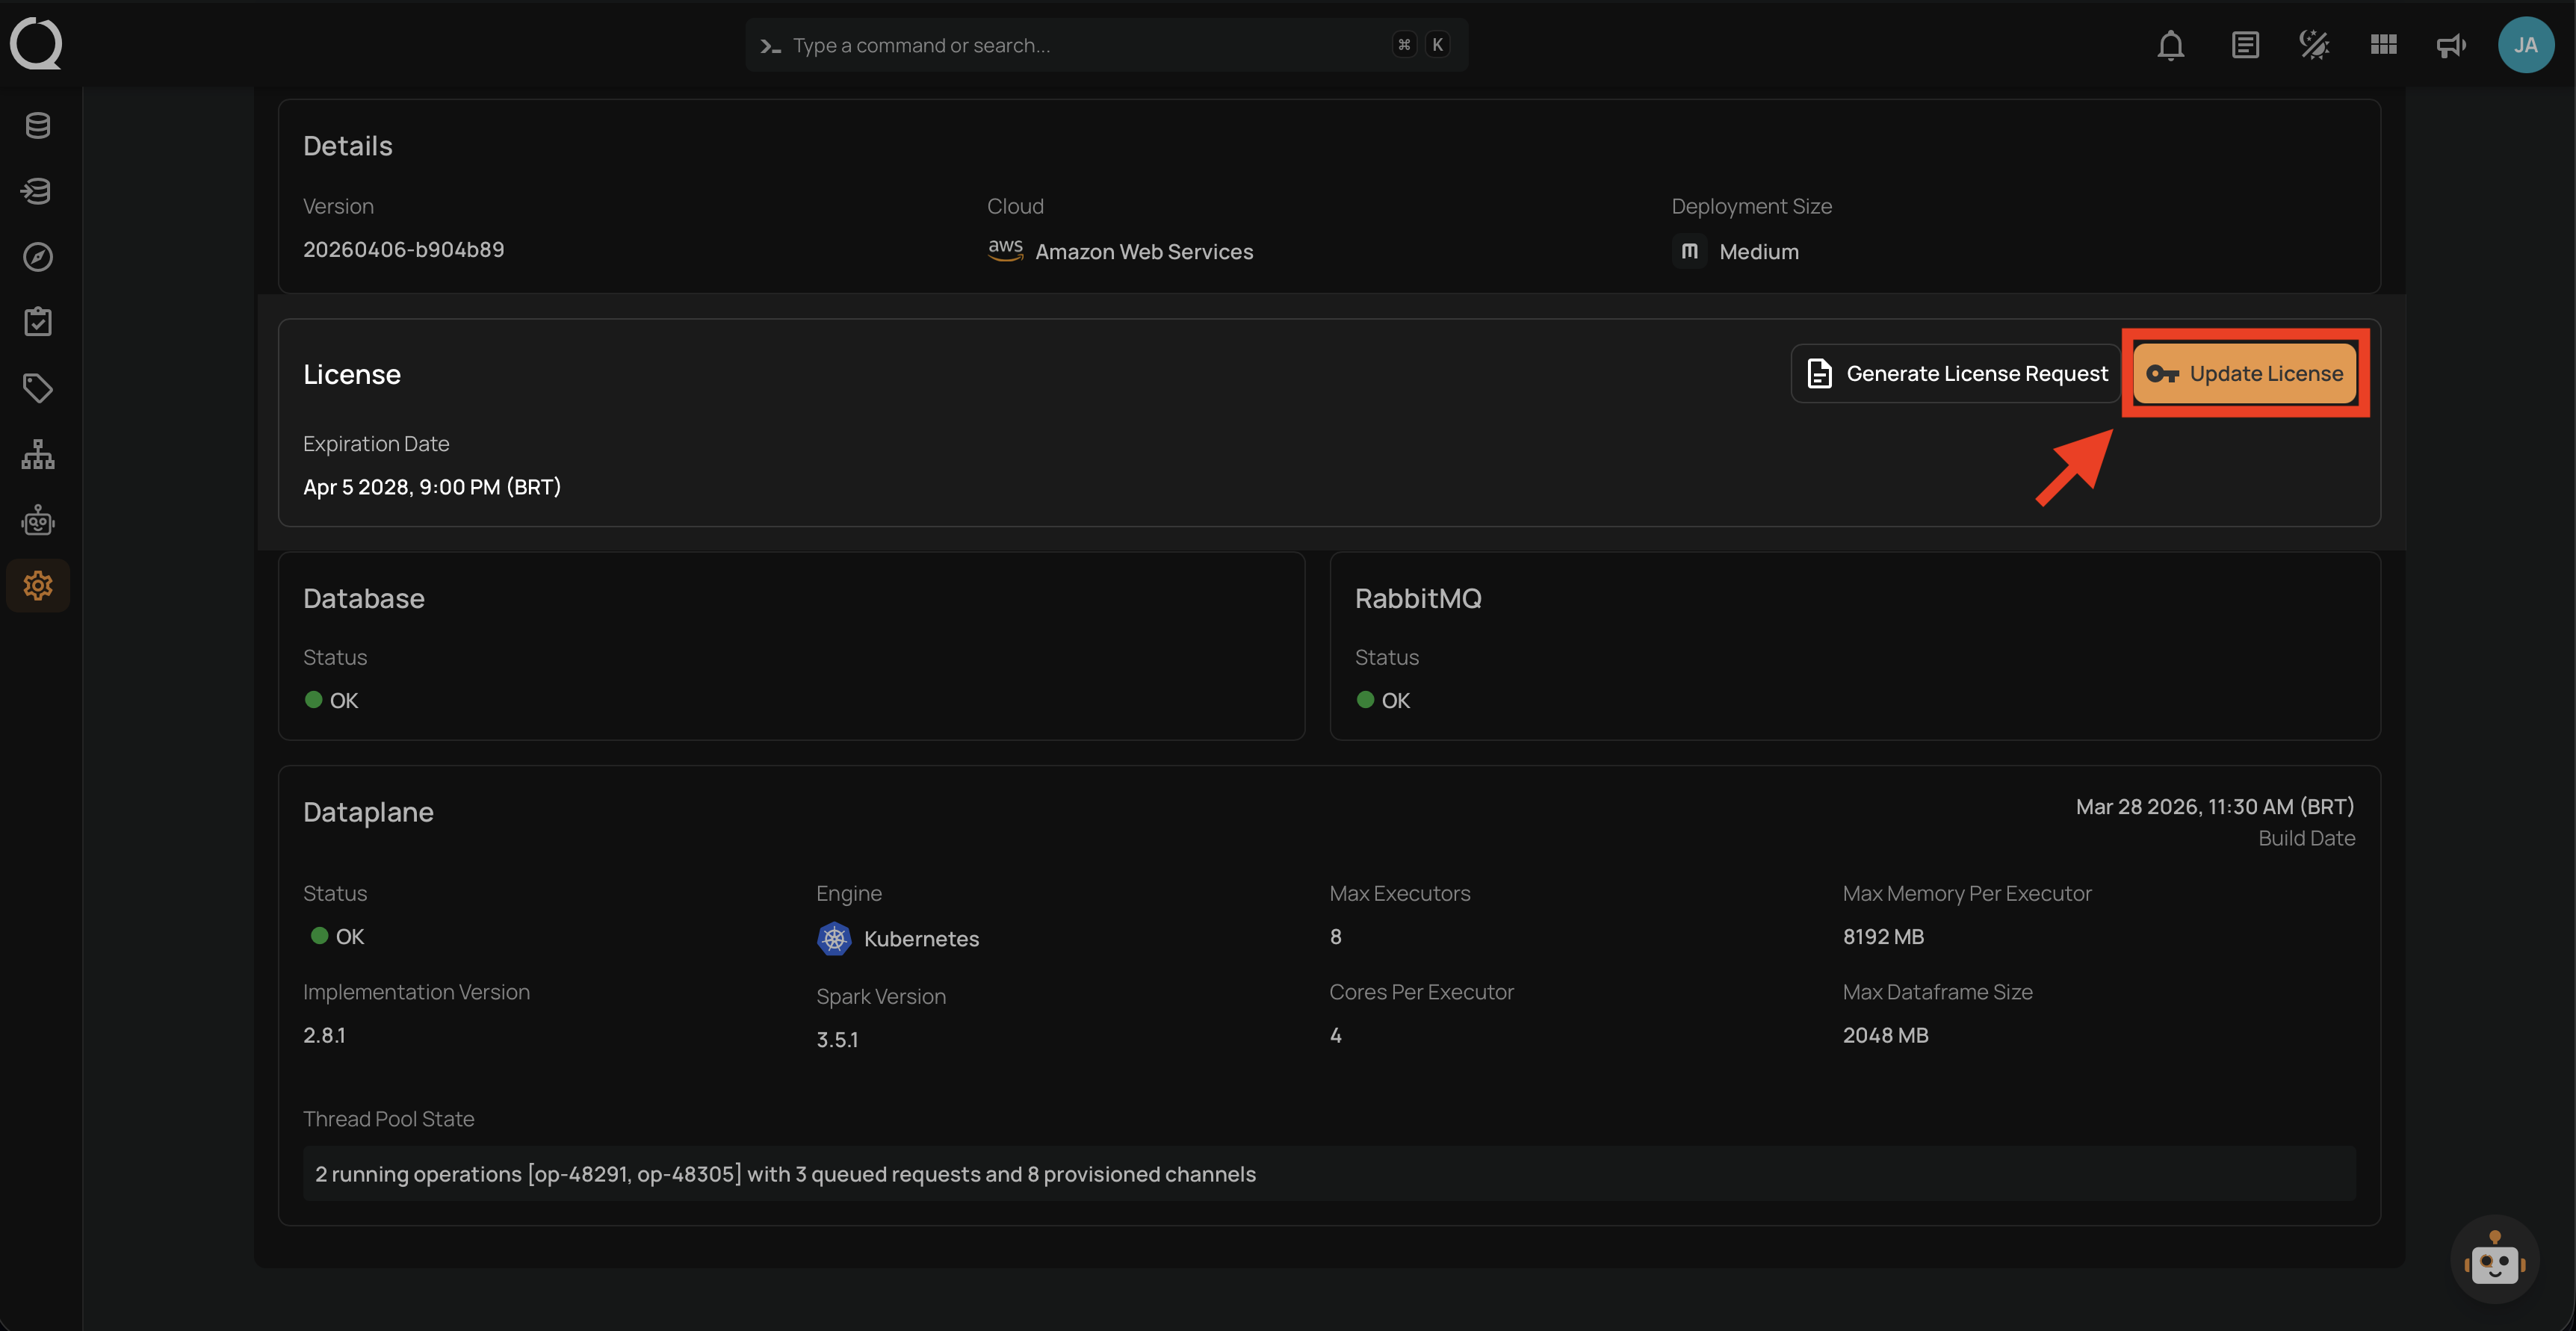Click build date Mar 28 2026, 11:30 AM (BRT)
Image resolution: width=2576 pixels, height=1331 pixels.
coord(2215,807)
